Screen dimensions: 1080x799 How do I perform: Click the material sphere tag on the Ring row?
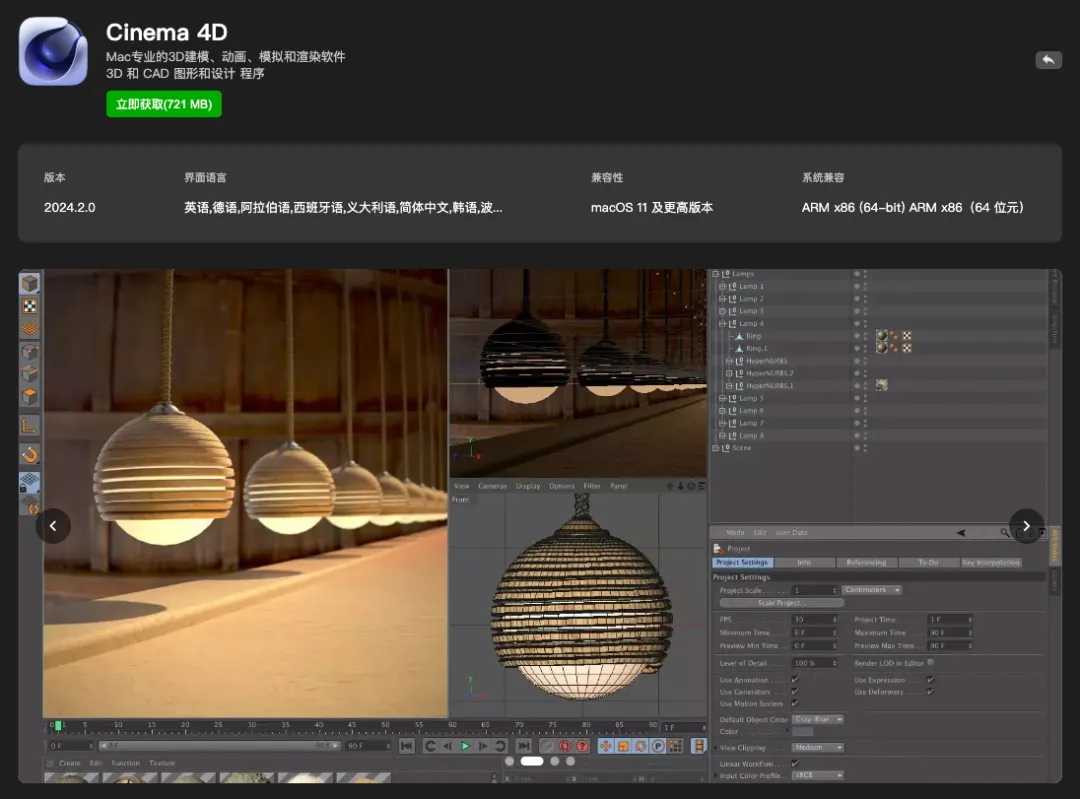point(881,336)
